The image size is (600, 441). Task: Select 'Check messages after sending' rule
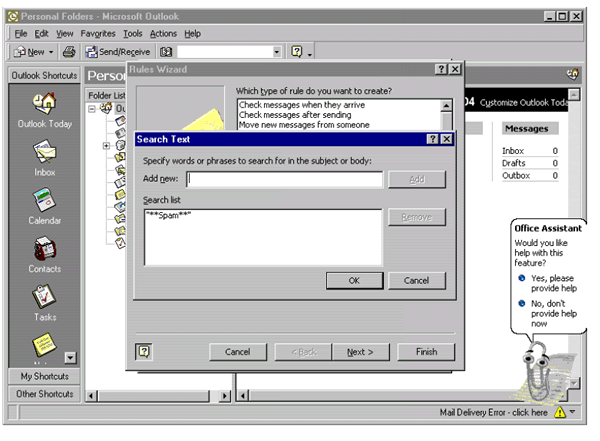[x=295, y=115]
